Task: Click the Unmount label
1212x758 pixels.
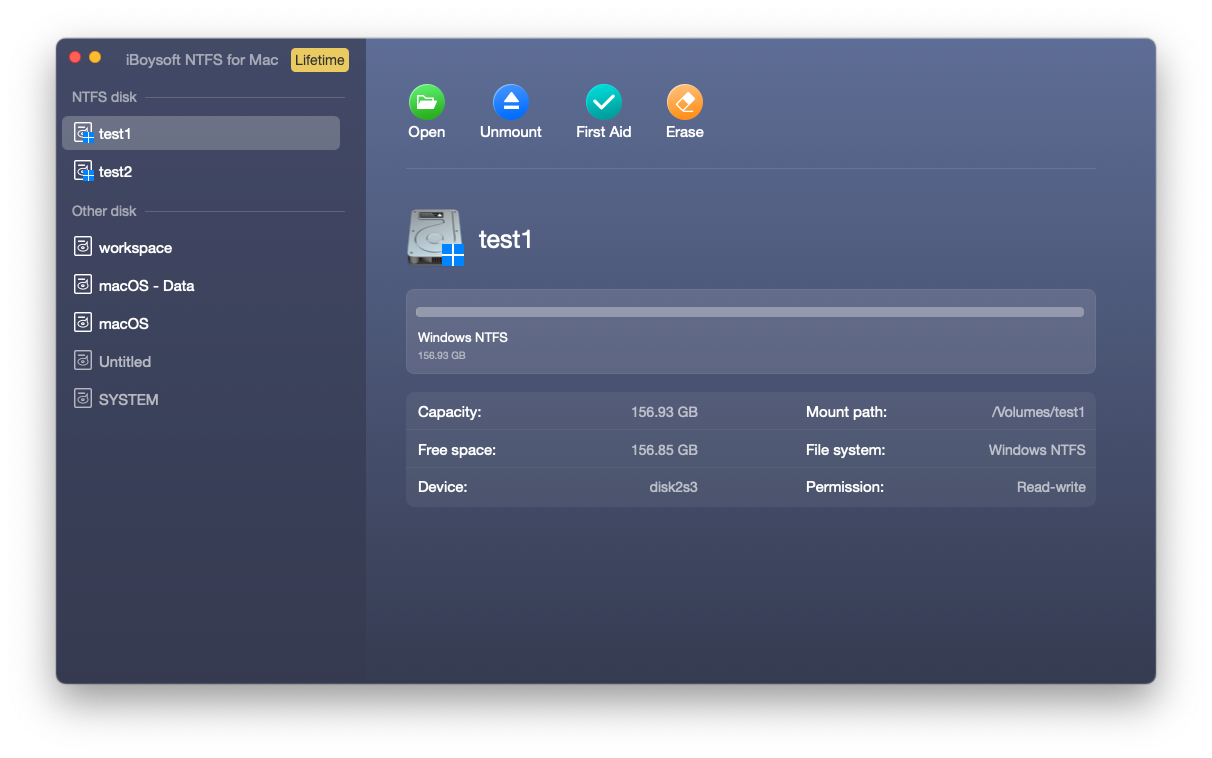Action: point(511,132)
